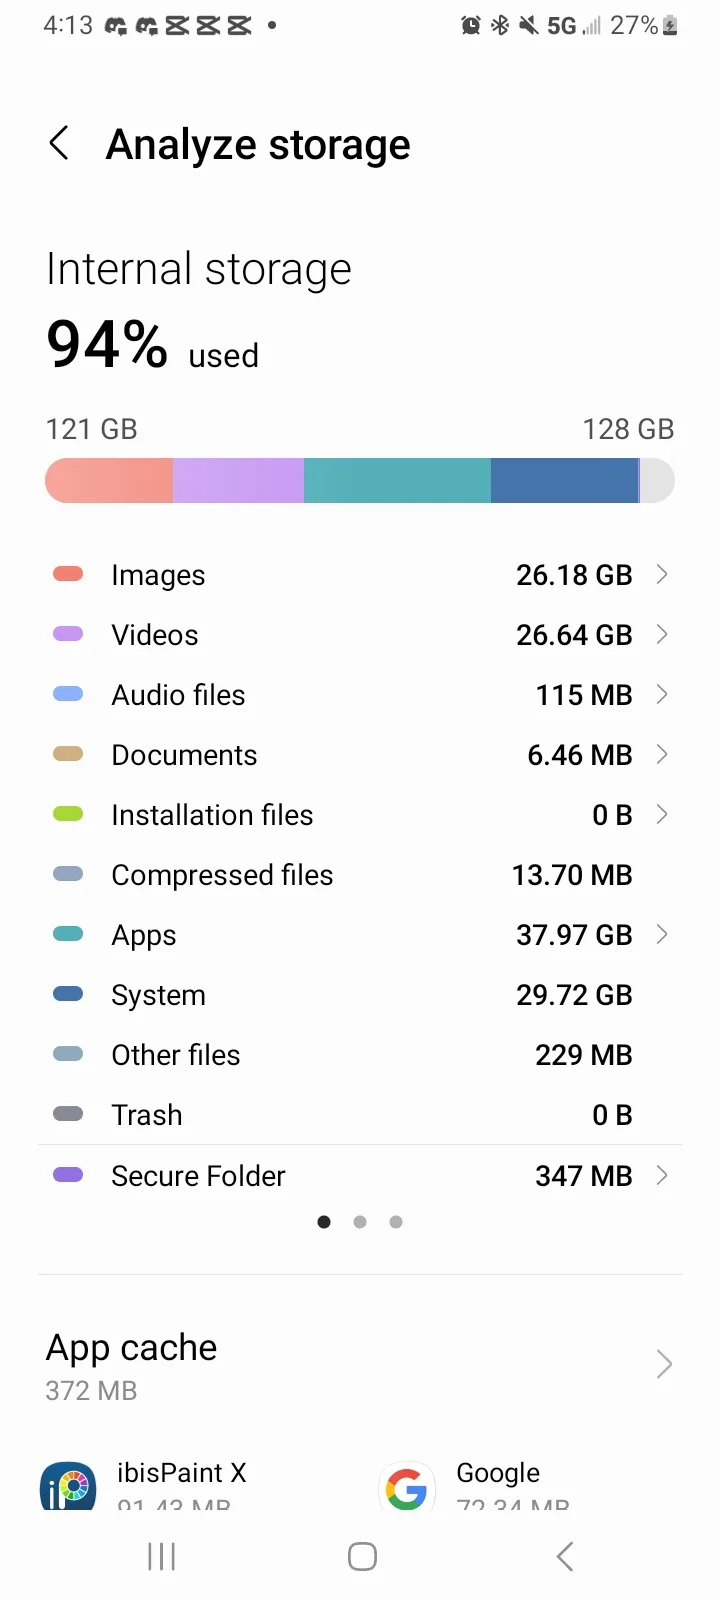
Task: Open Secure Folder storage details
Action: click(x=360, y=1176)
